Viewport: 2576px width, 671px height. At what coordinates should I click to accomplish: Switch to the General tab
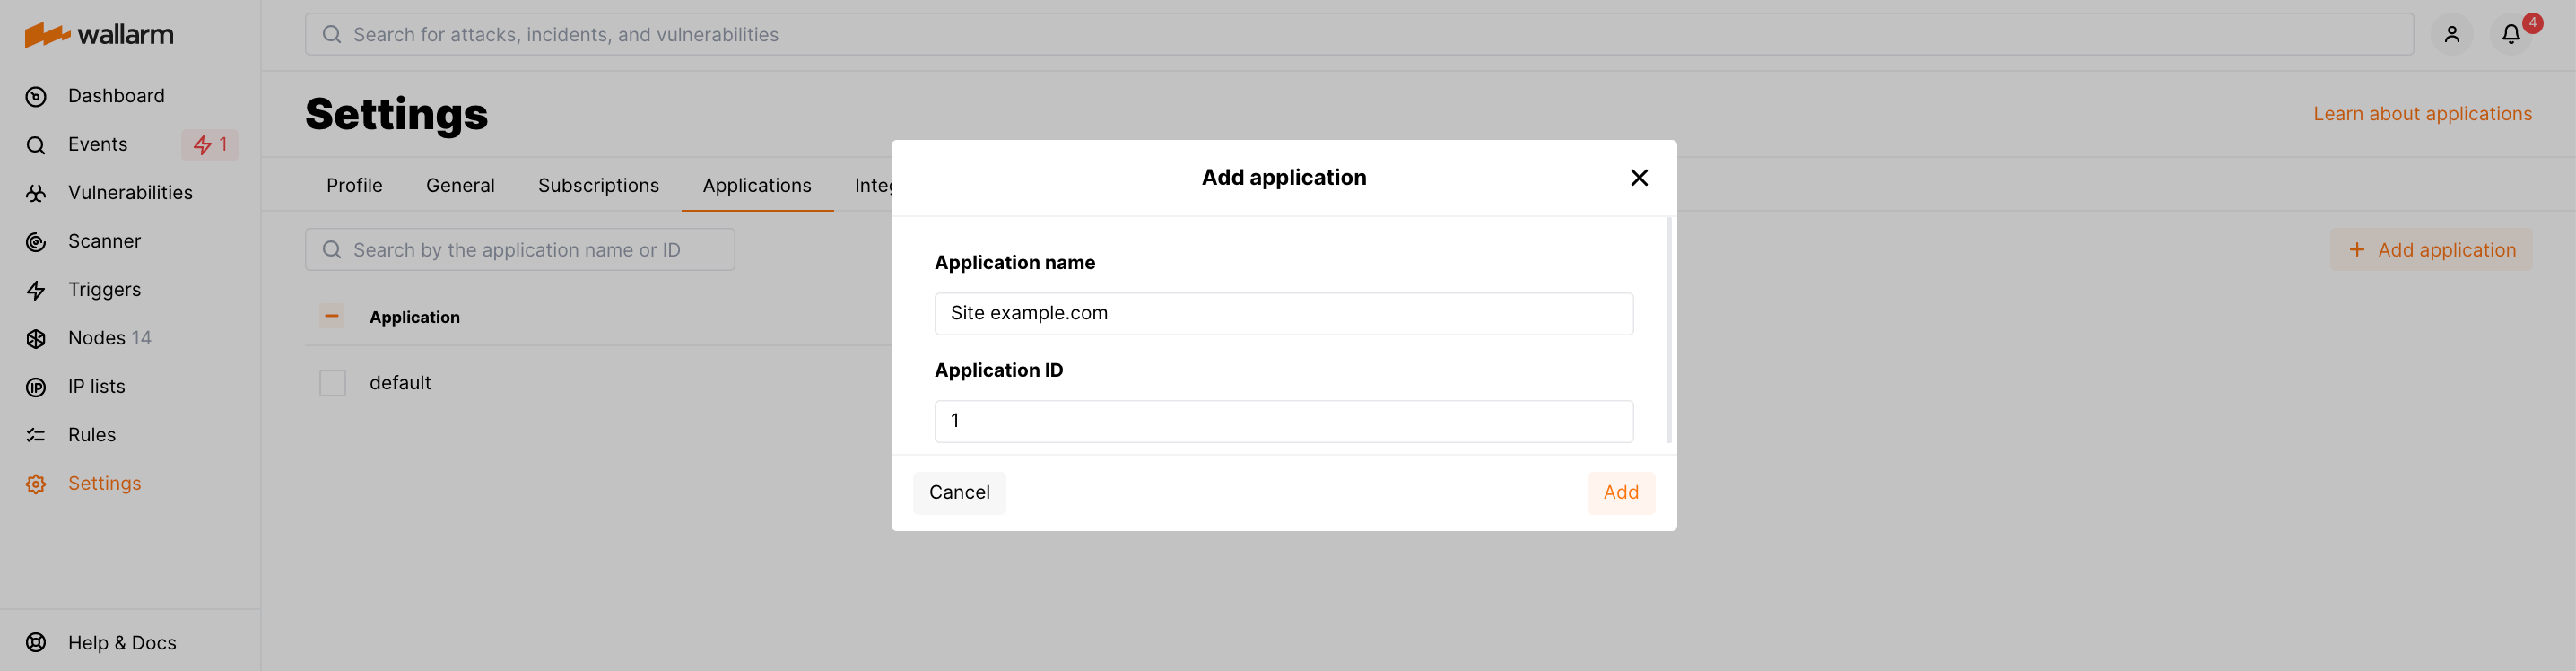tap(460, 185)
